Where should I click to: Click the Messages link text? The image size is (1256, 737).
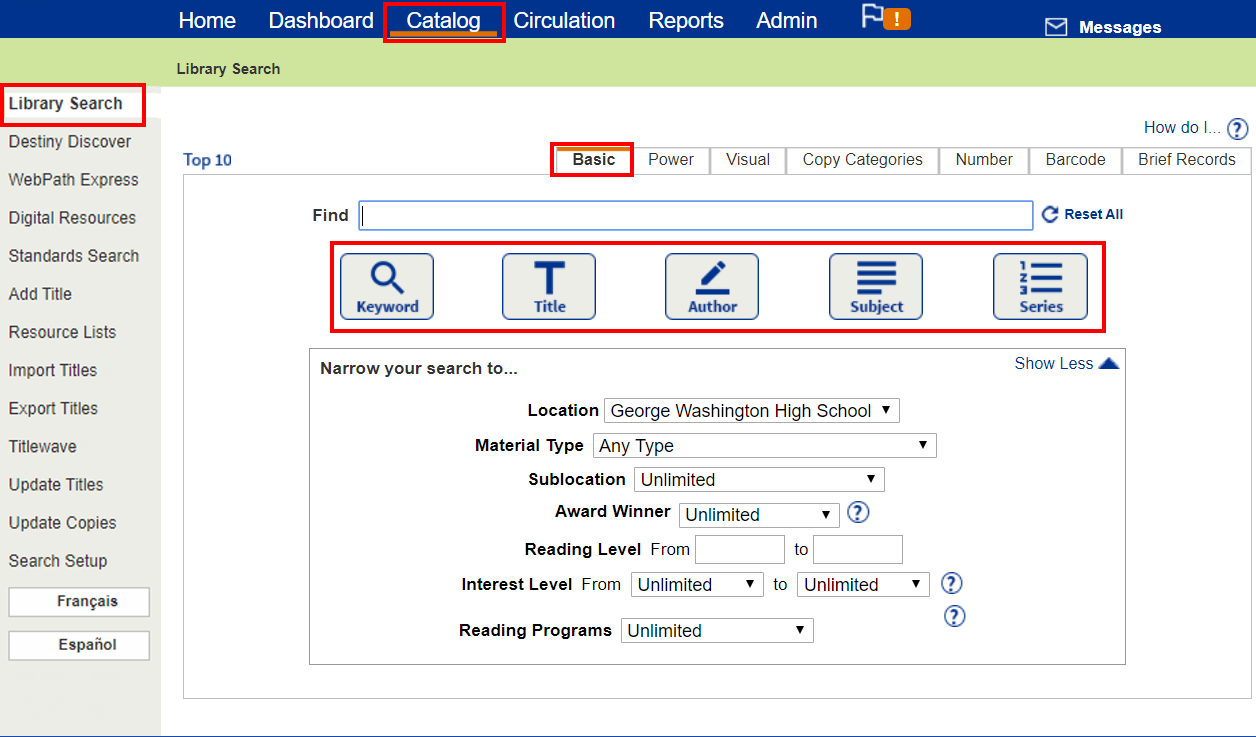point(1120,28)
